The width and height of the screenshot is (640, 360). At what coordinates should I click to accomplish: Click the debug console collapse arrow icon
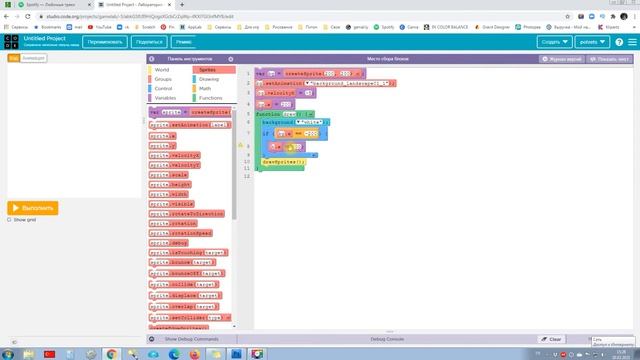coord(151,339)
